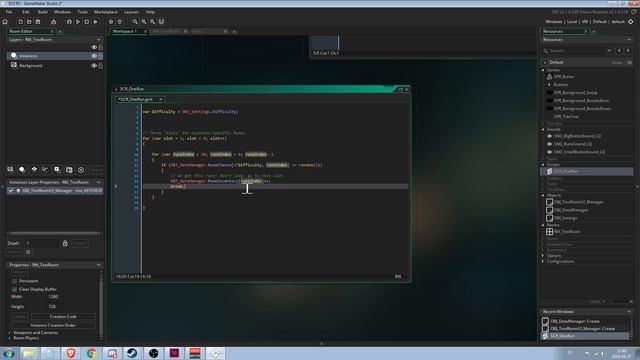Click the Windows Start button
Image resolution: width=640 pixels, height=360 pixels.
[x=9, y=353]
